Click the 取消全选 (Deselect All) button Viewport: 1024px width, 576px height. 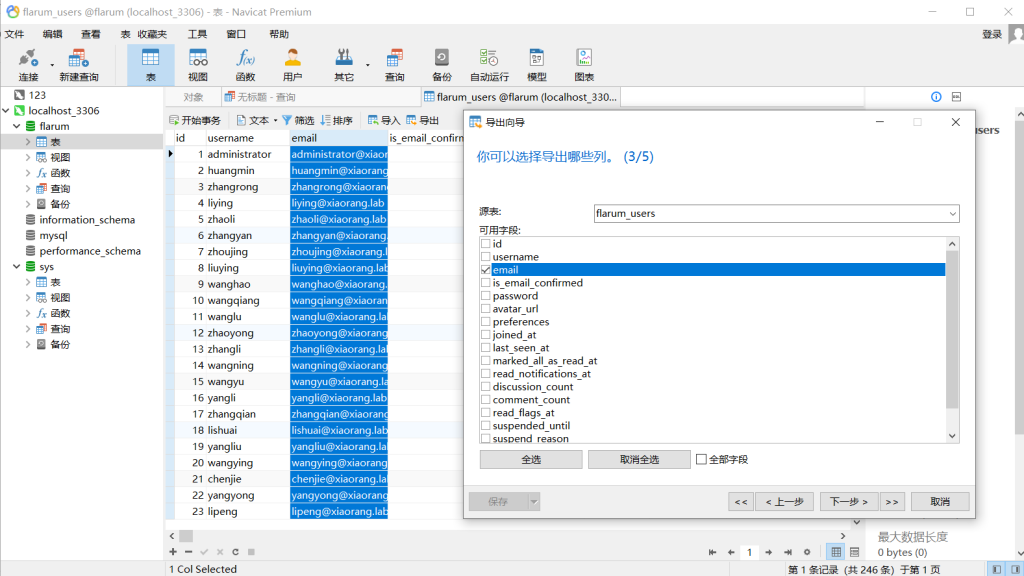pyautogui.click(x=639, y=460)
